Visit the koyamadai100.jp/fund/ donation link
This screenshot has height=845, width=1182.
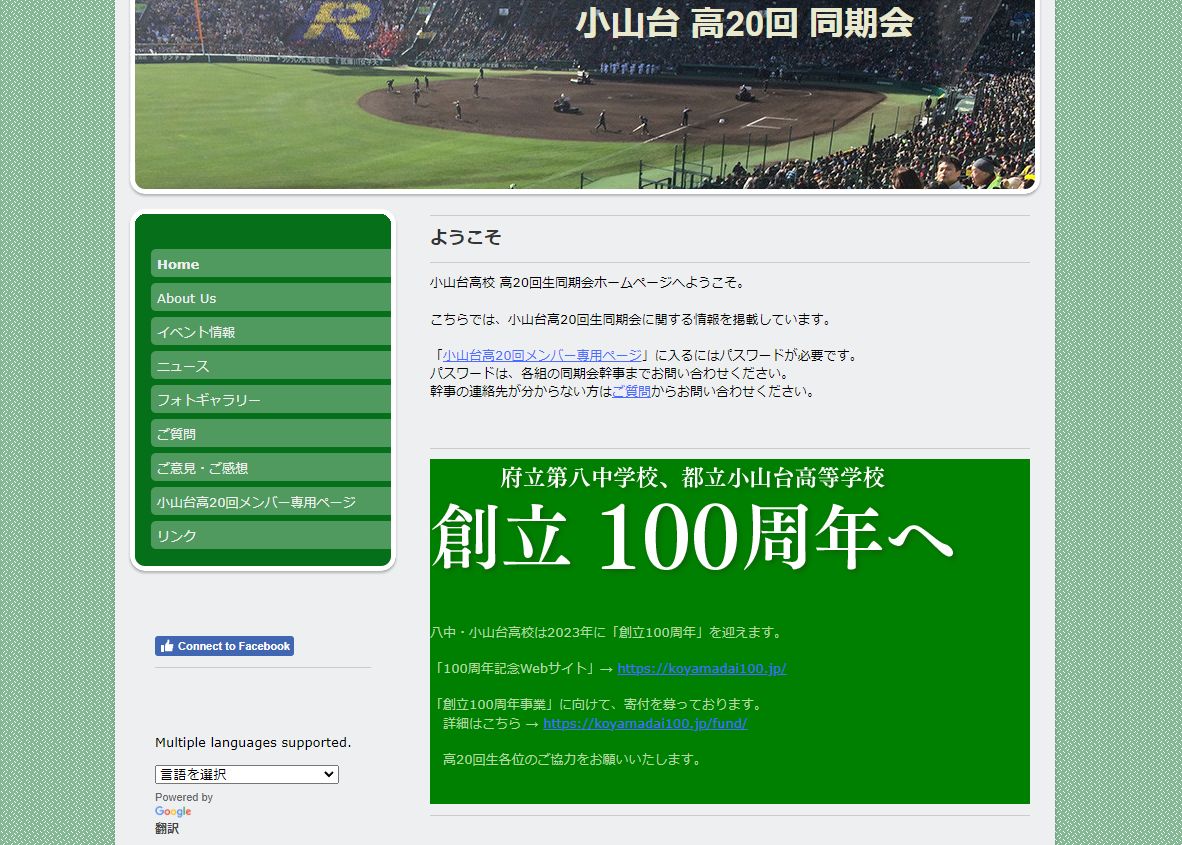[645, 723]
